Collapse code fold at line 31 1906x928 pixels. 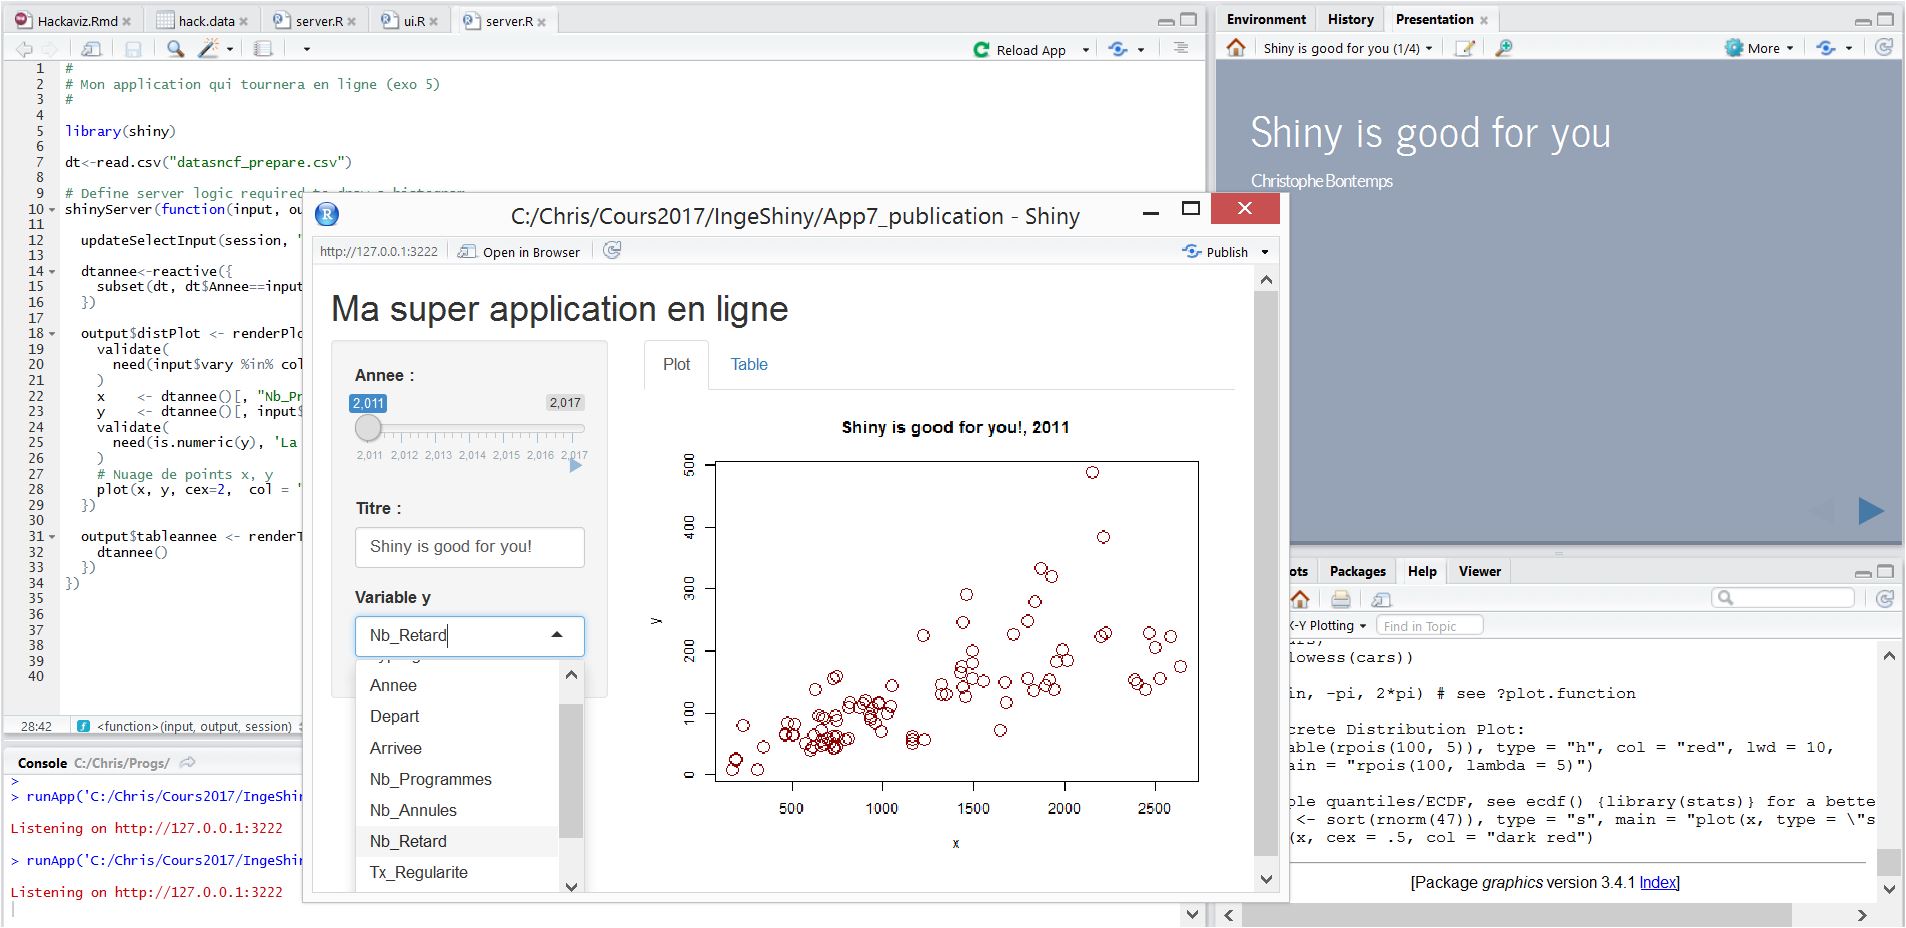(52, 537)
